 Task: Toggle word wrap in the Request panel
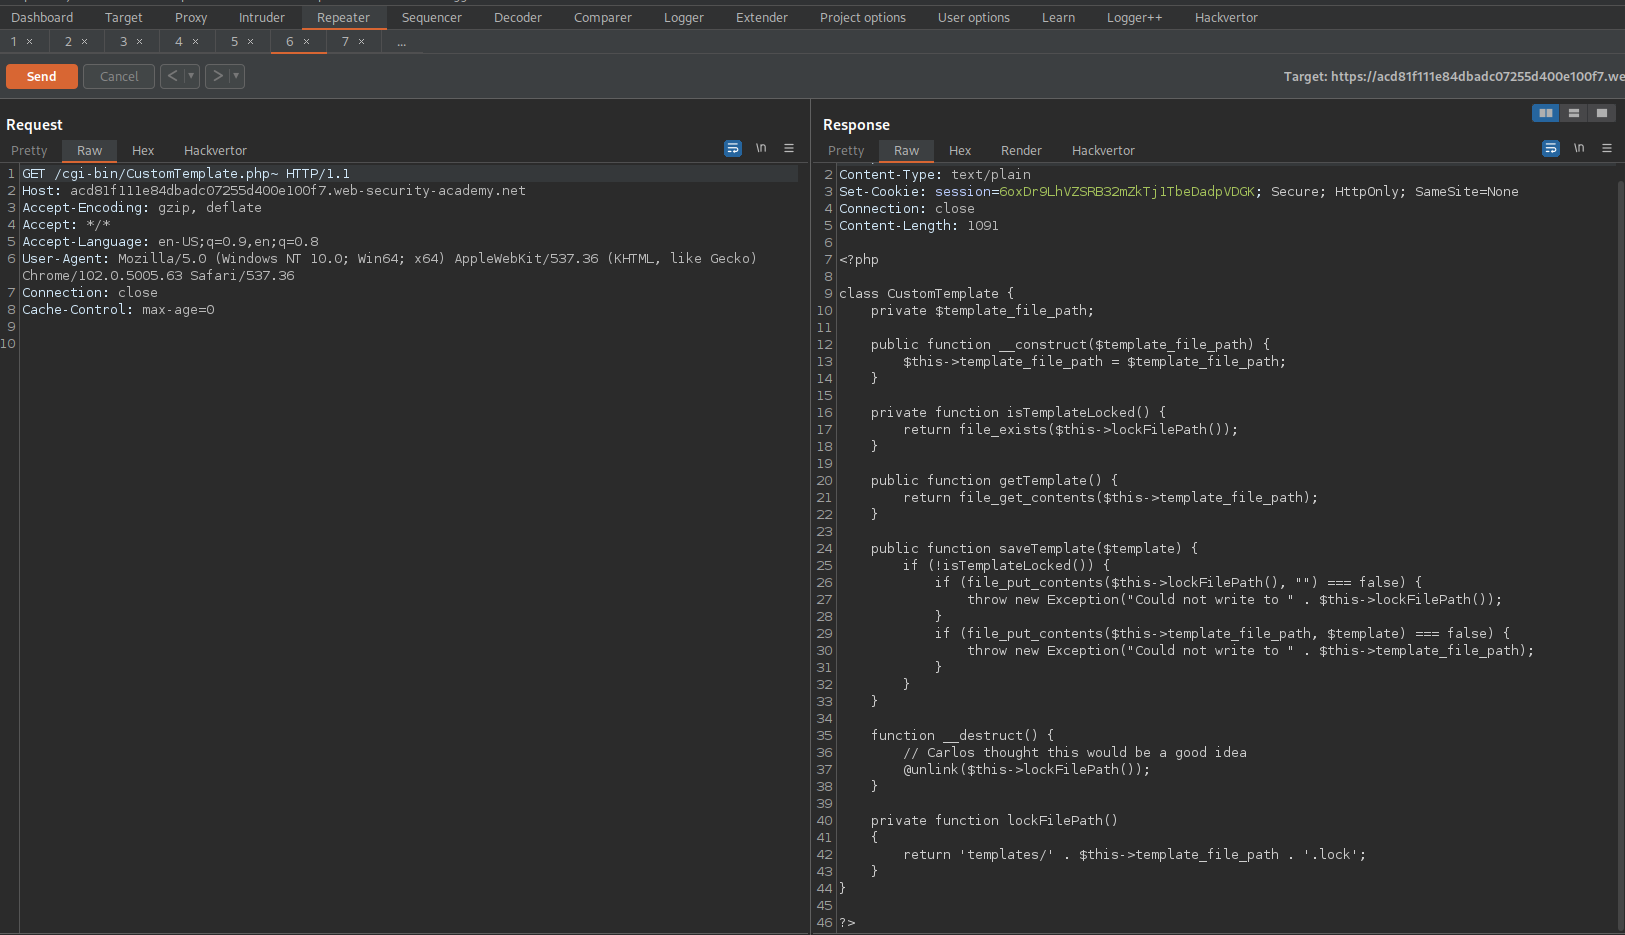(733, 148)
